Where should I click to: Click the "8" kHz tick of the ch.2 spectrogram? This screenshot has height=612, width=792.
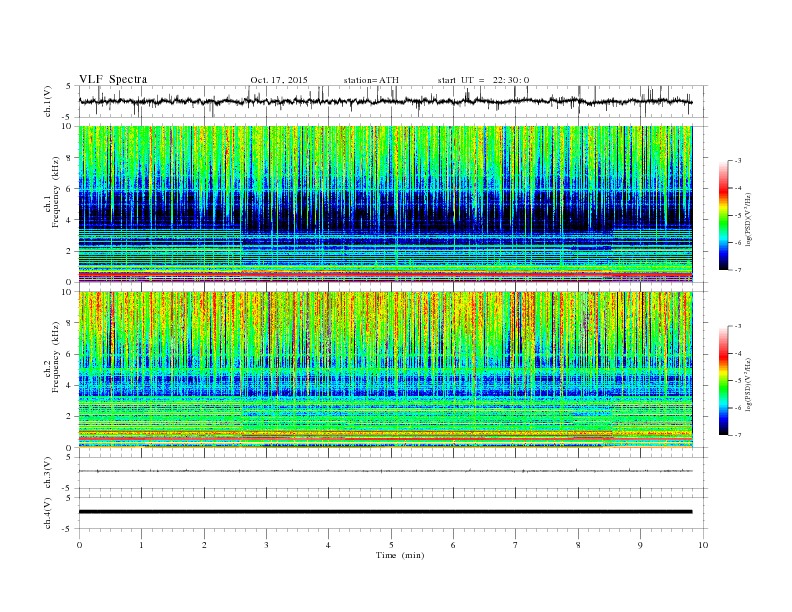[70, 323]
